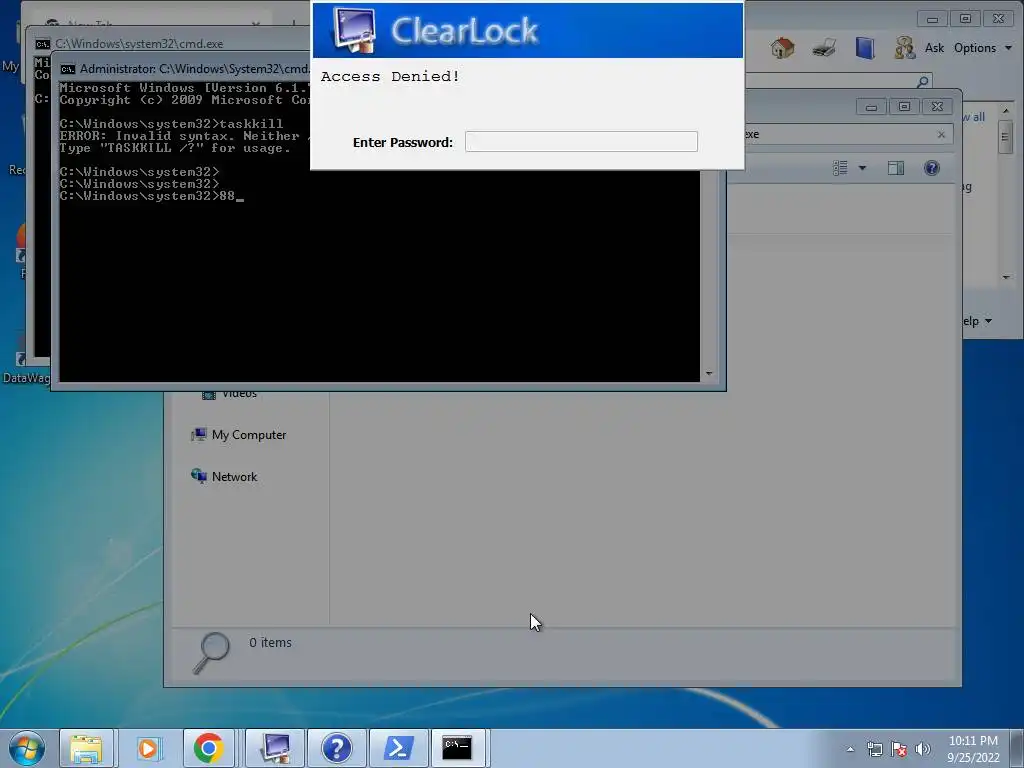Click the large search magnifier in Explorer details pane
Image resolution: width=1024 pixels, height=768 pixels.
tap(211, 653)
